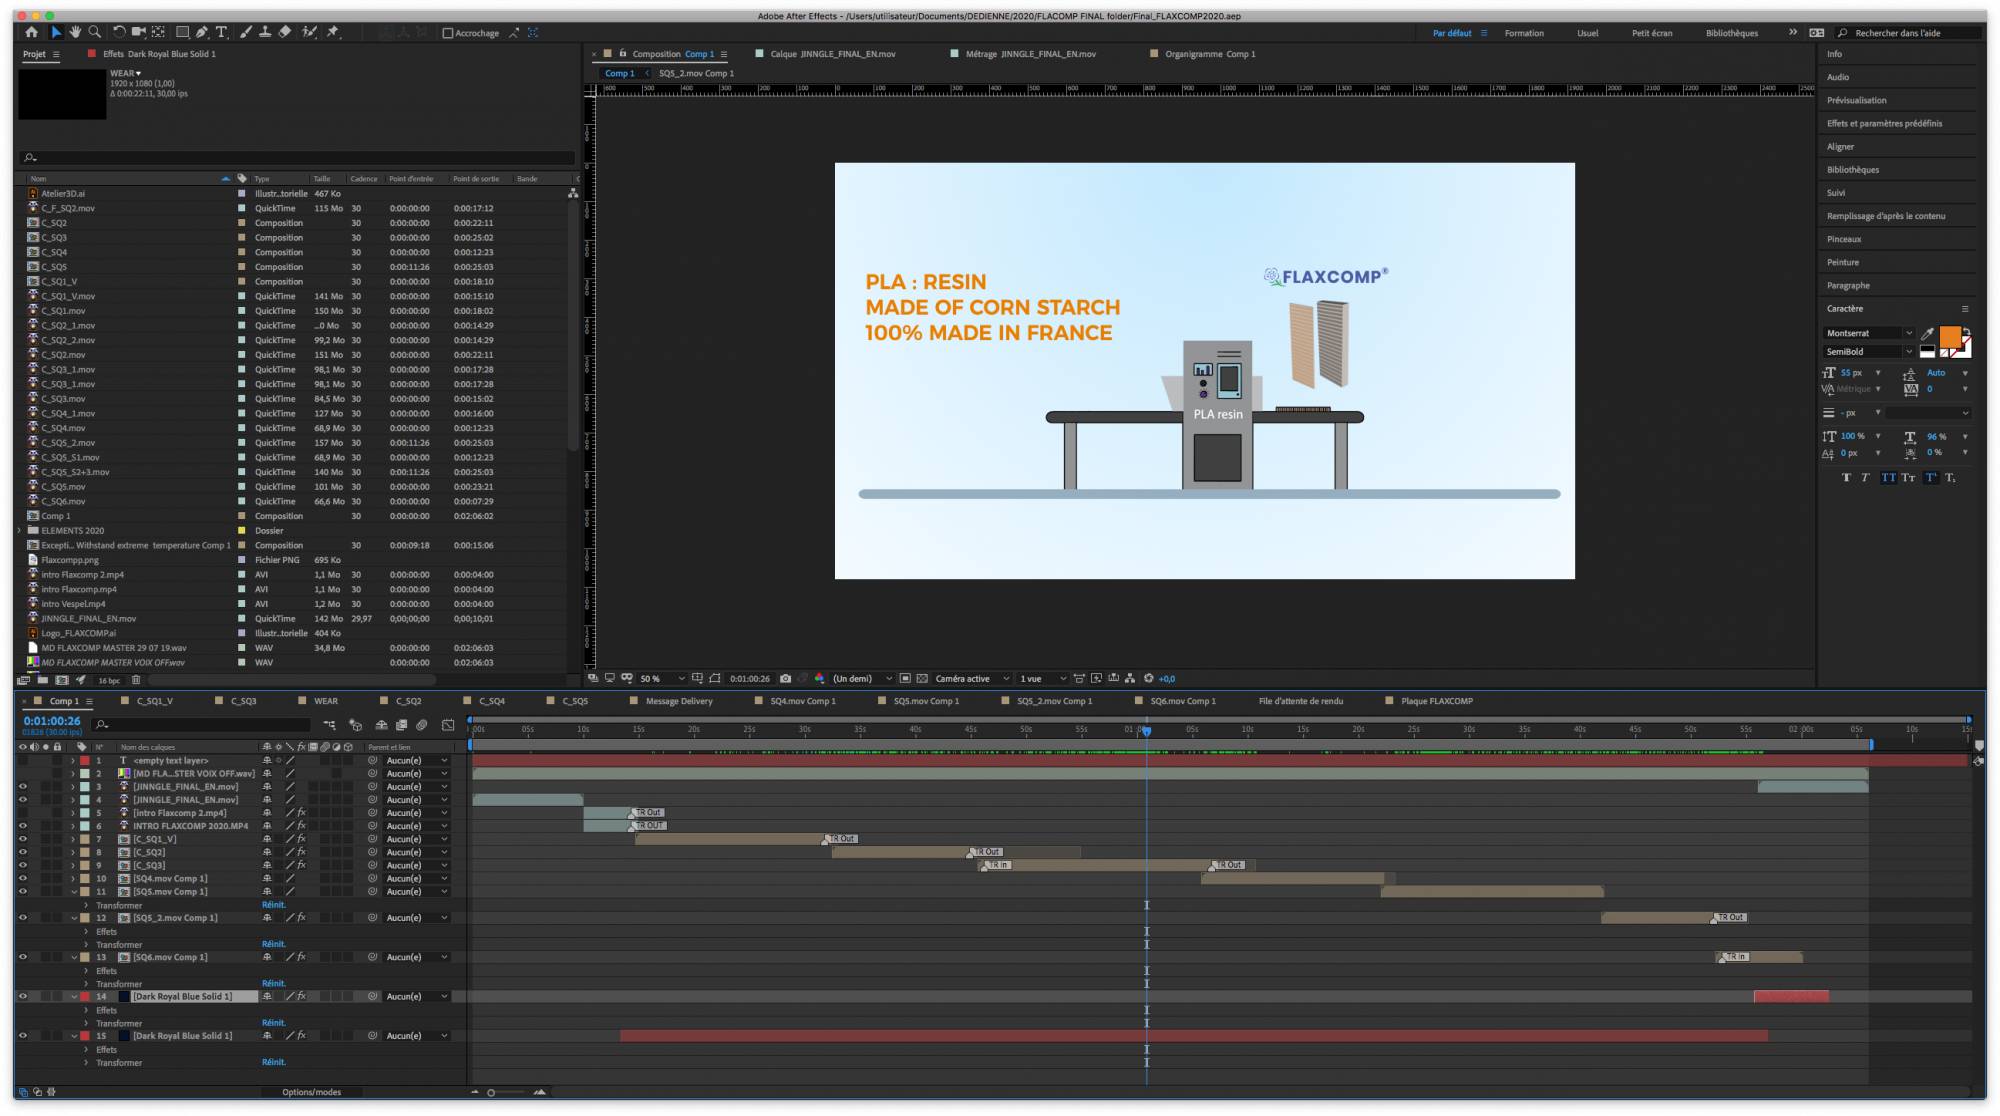Click the orange fill color swatch

pos(1949,337)
